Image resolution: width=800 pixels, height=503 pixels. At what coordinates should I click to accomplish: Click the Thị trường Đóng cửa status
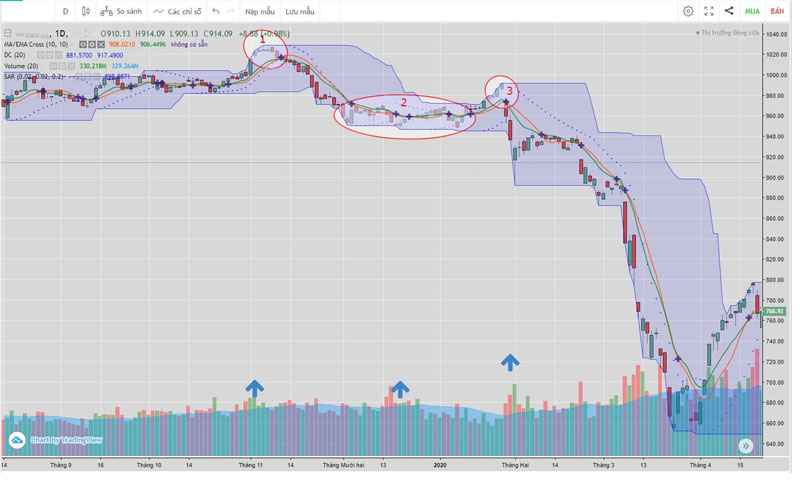(730, 33)
